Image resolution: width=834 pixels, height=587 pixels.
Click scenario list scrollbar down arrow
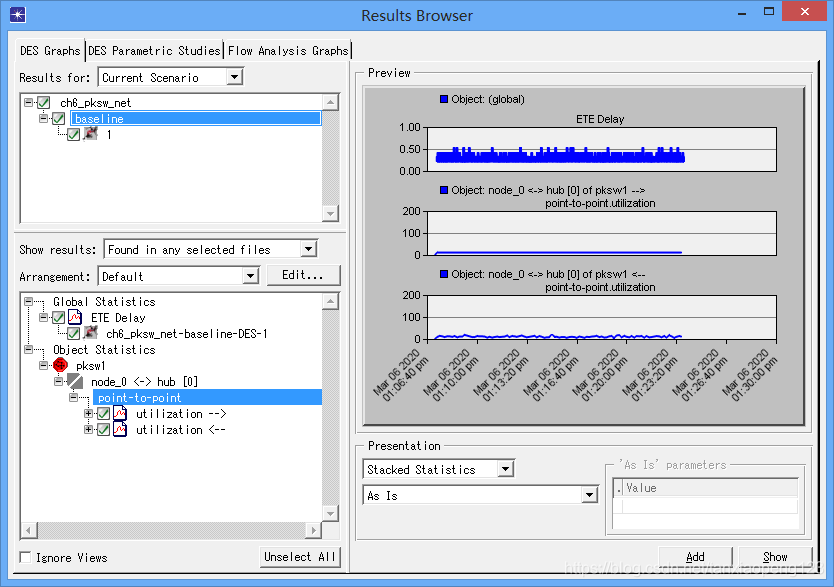(x=330, y=214)
